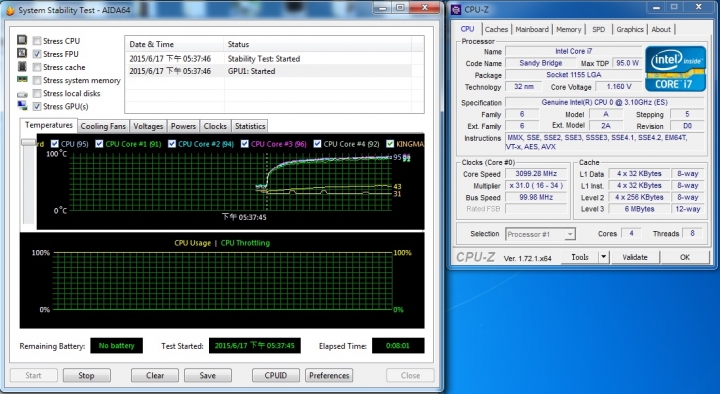Open Preferences in AIDA64
The height and width of the screenshot is (394, 720).
point(329,375)
